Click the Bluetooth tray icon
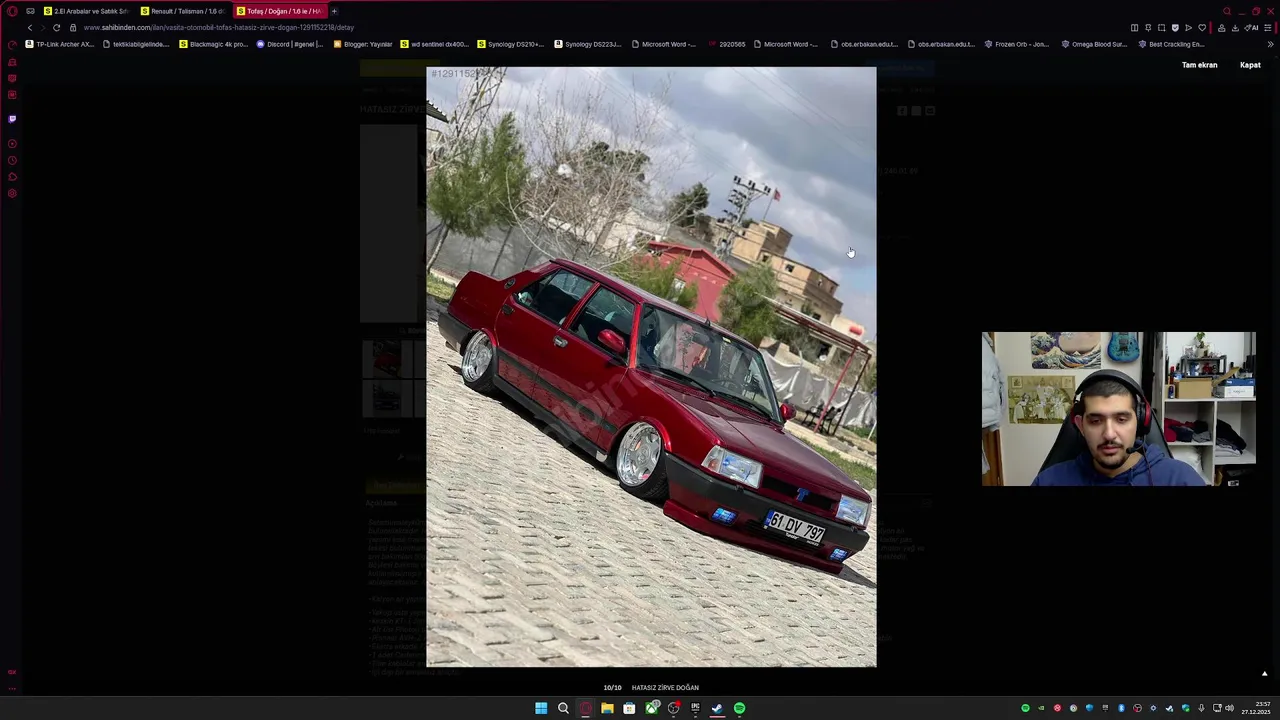 pyautogui.click(x=1121, y=708)
